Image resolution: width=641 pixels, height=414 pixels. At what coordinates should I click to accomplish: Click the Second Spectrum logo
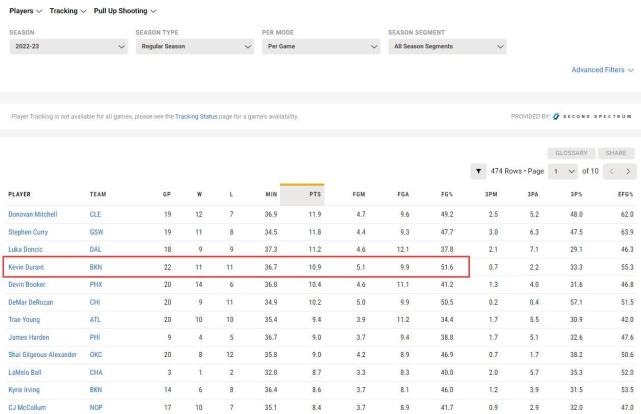[x=592, y=116]
